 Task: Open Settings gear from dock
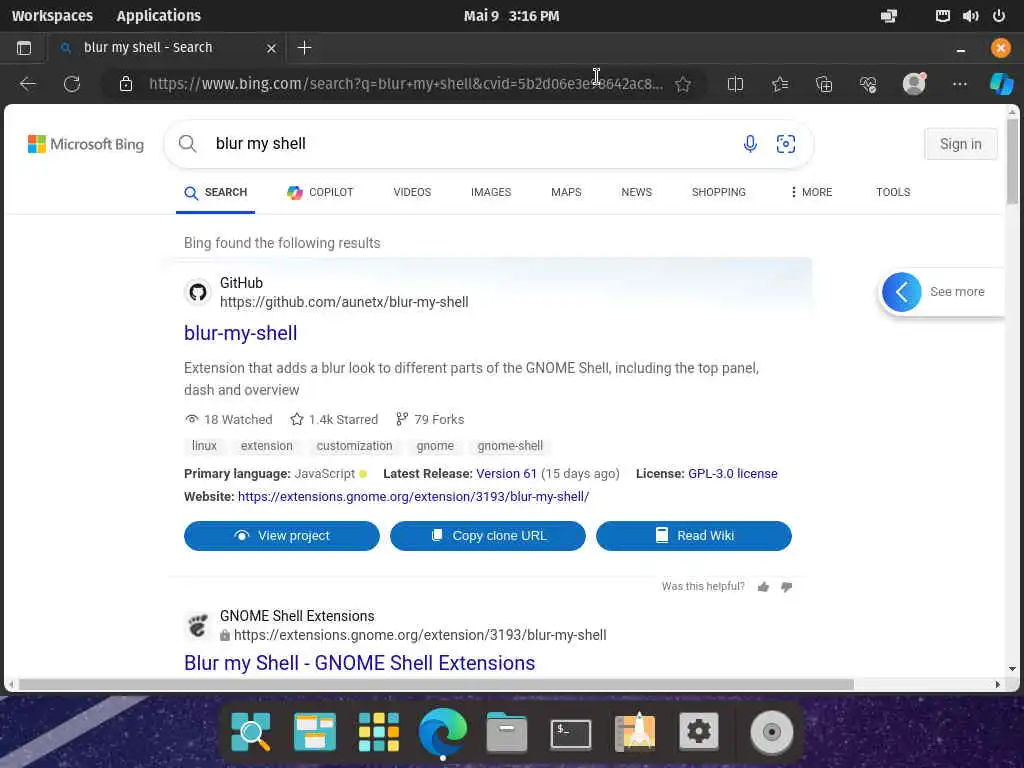pos(699,731)
